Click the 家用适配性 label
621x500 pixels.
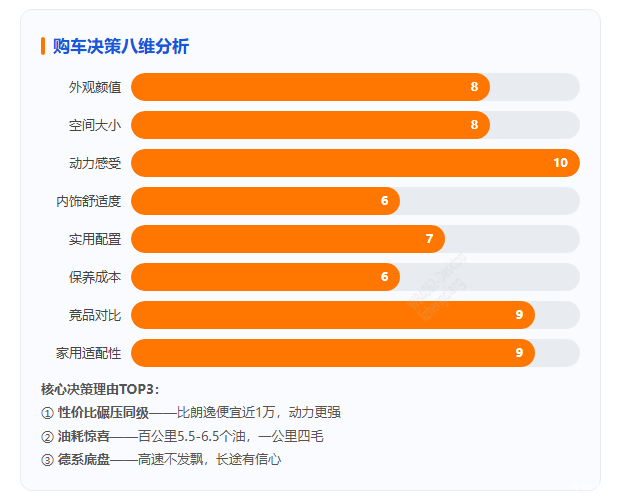88,353
